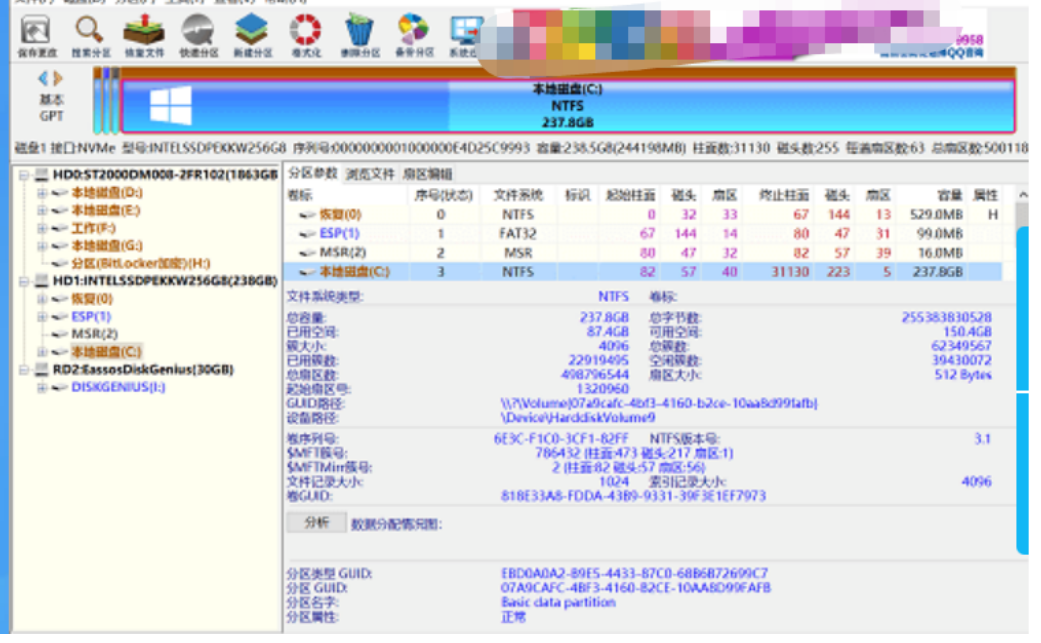Switch to the 扇区编辑 (Sector Editor) tab

(427, 174)
